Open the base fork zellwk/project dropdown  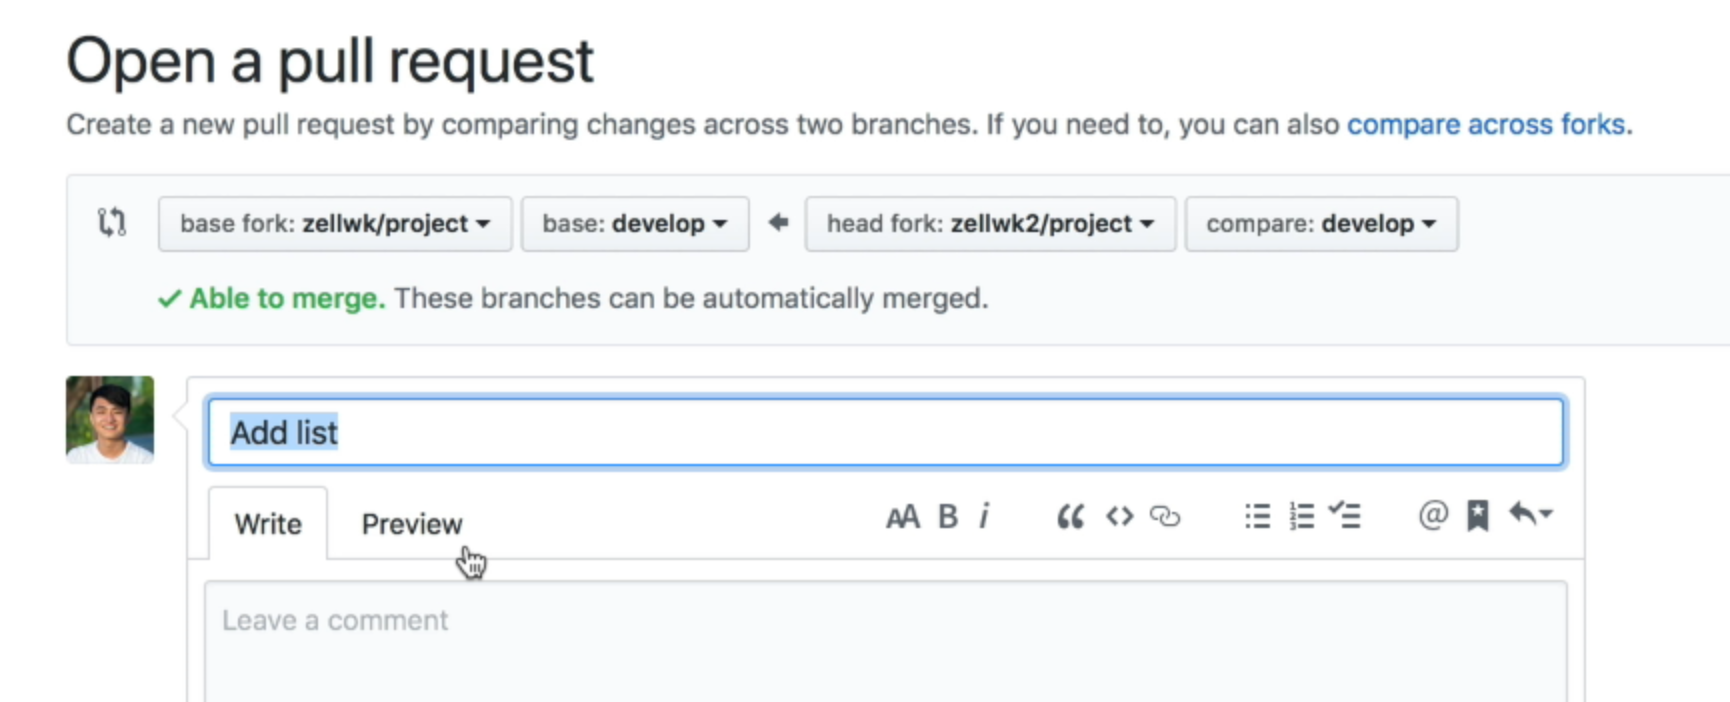[335, 223]
